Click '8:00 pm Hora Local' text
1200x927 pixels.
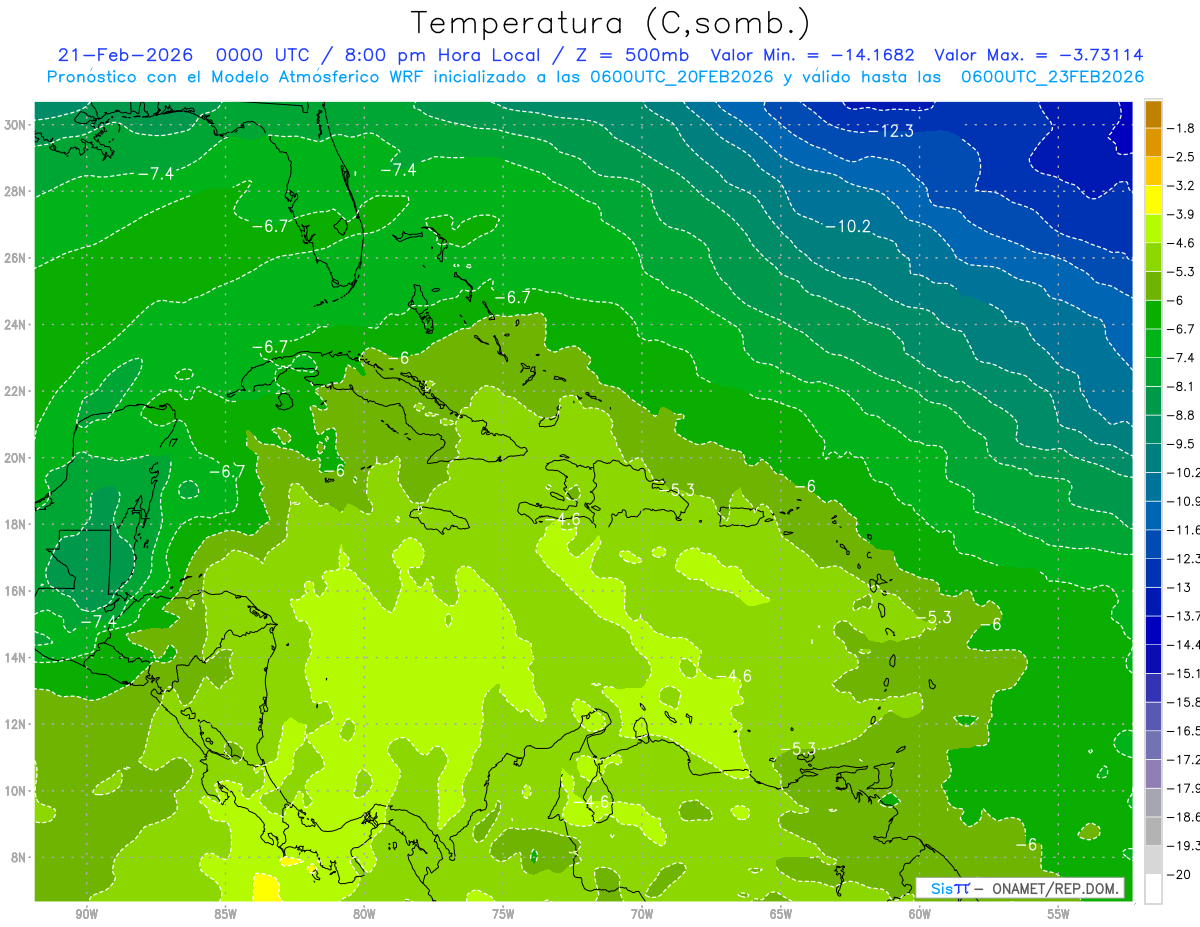coord(443,55)
